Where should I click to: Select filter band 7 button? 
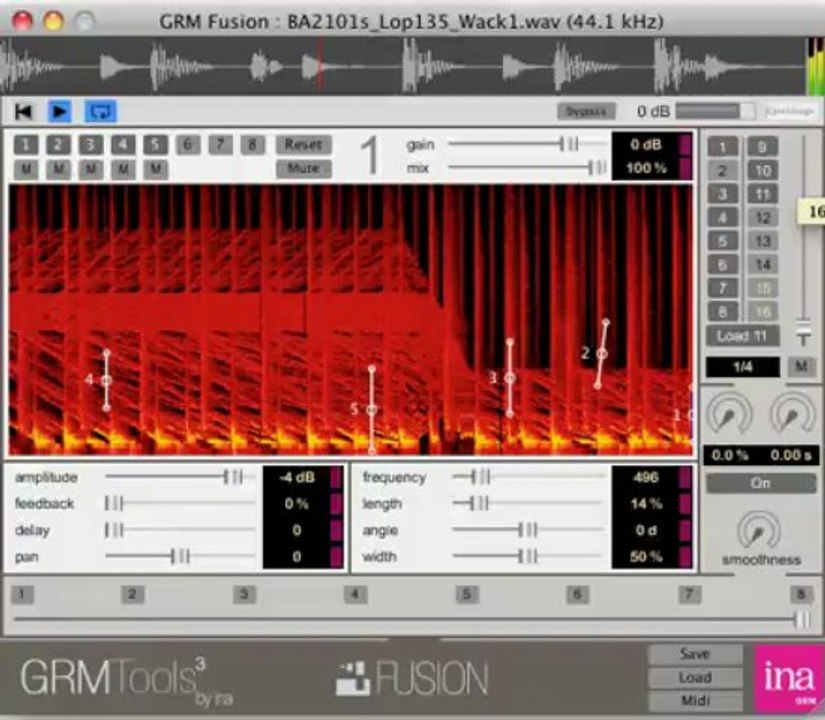click(220, 144)
